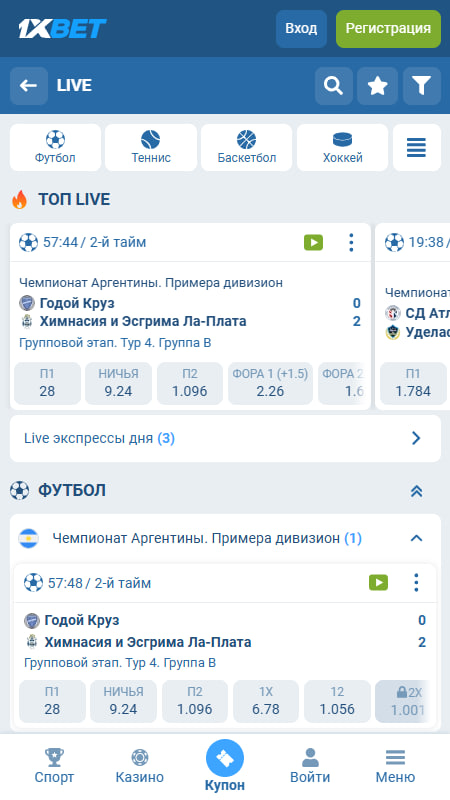Click the Регистрация button
This screenshot has width=450, height=800.
(388, 29)
